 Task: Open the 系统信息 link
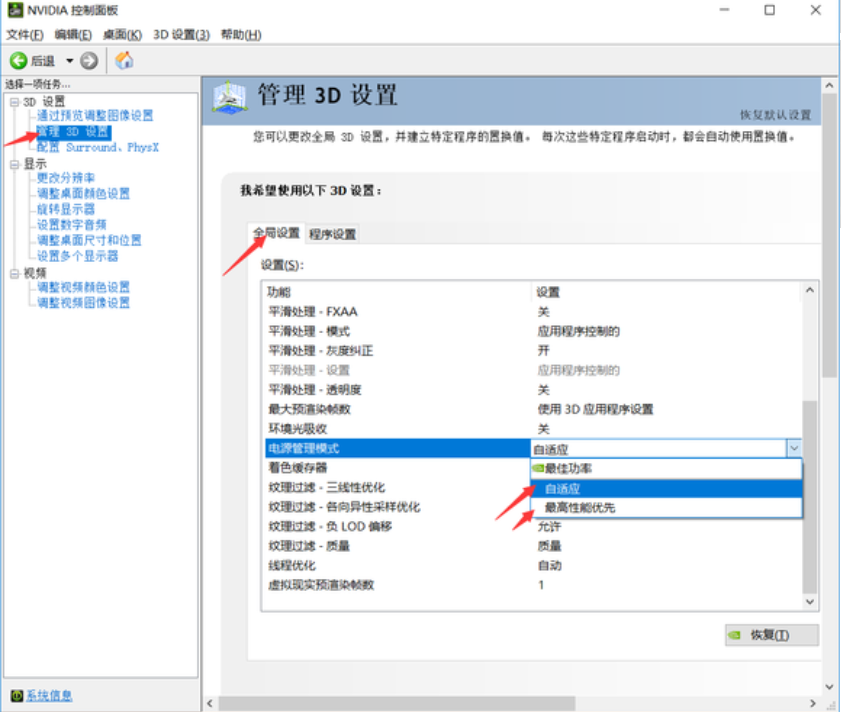pos(49,696)
